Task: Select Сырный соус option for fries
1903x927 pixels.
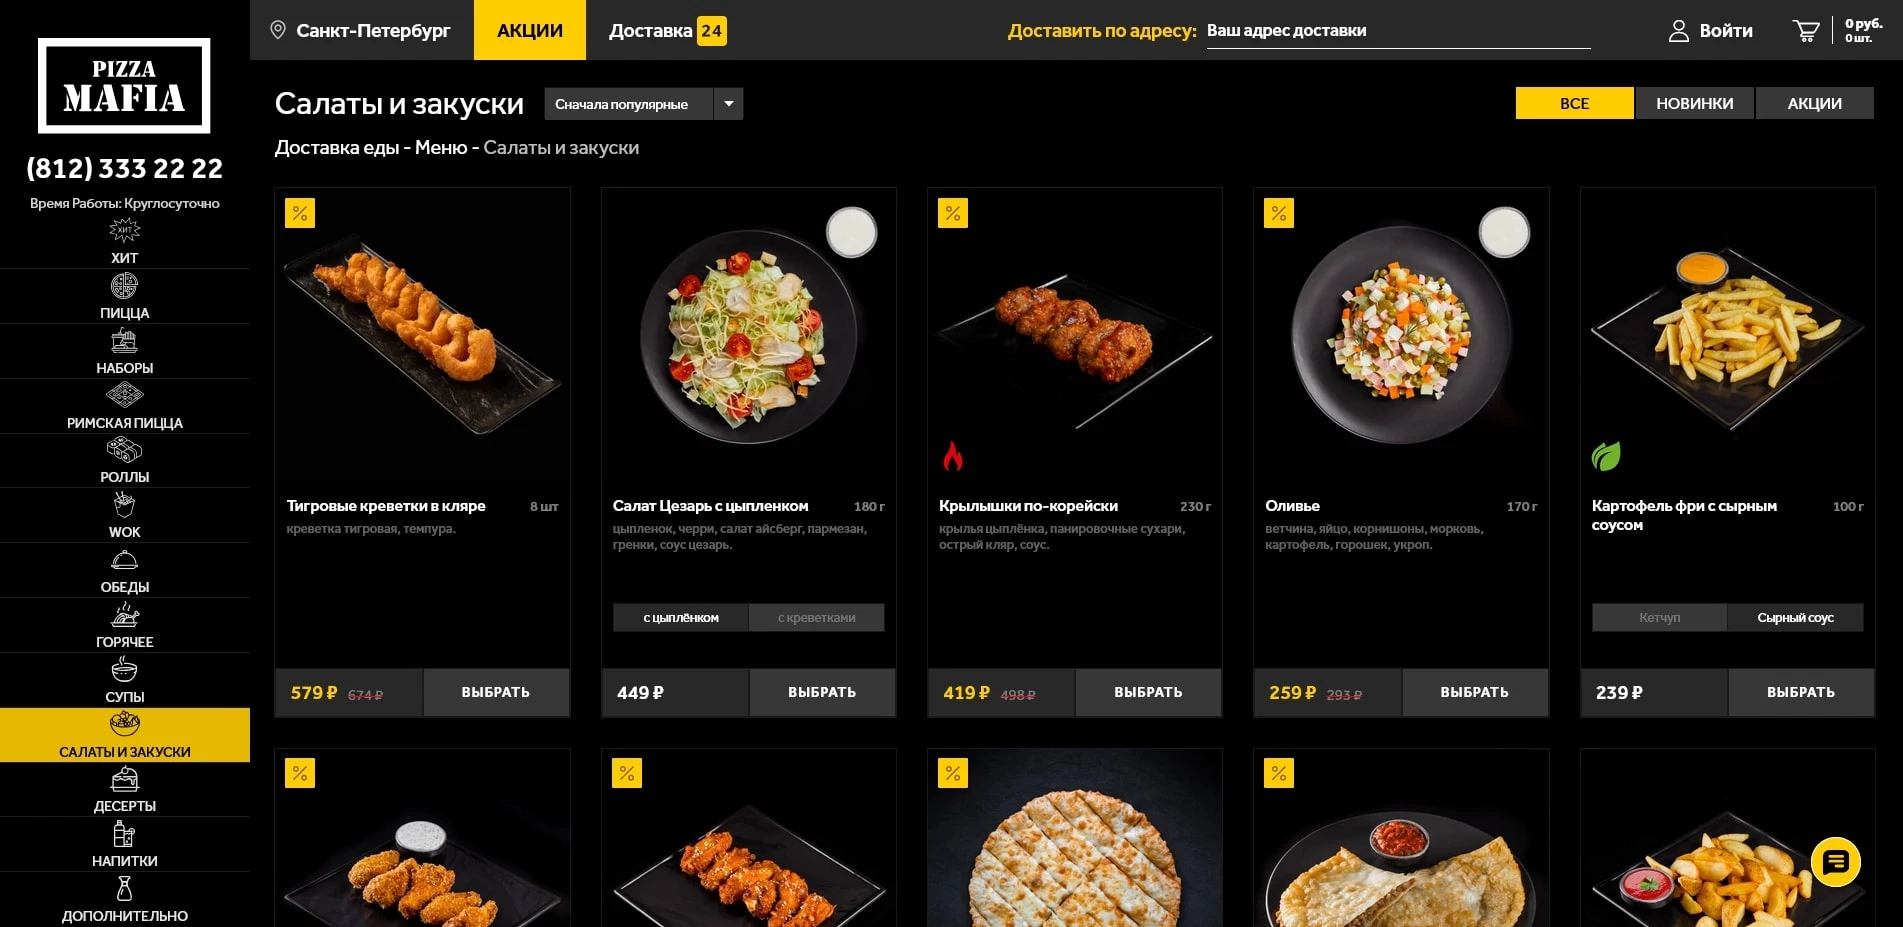Action: pos(1795,618)
